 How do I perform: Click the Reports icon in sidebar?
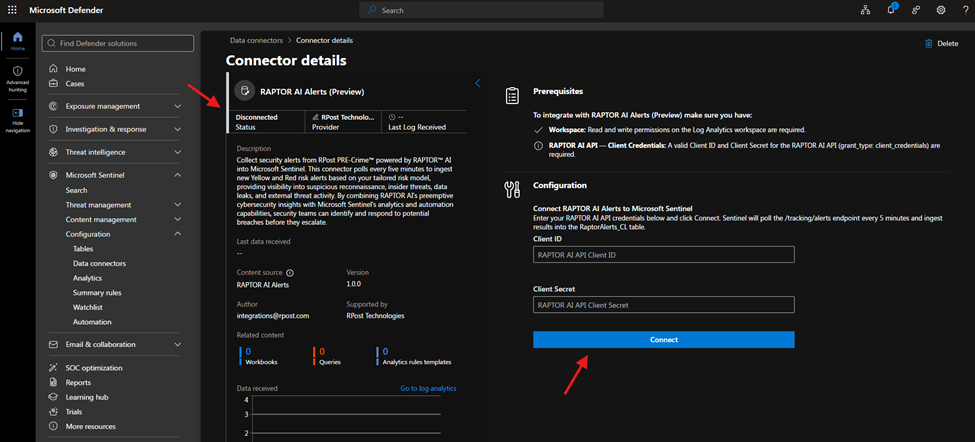pyautogui.click(x=53, y=382)
